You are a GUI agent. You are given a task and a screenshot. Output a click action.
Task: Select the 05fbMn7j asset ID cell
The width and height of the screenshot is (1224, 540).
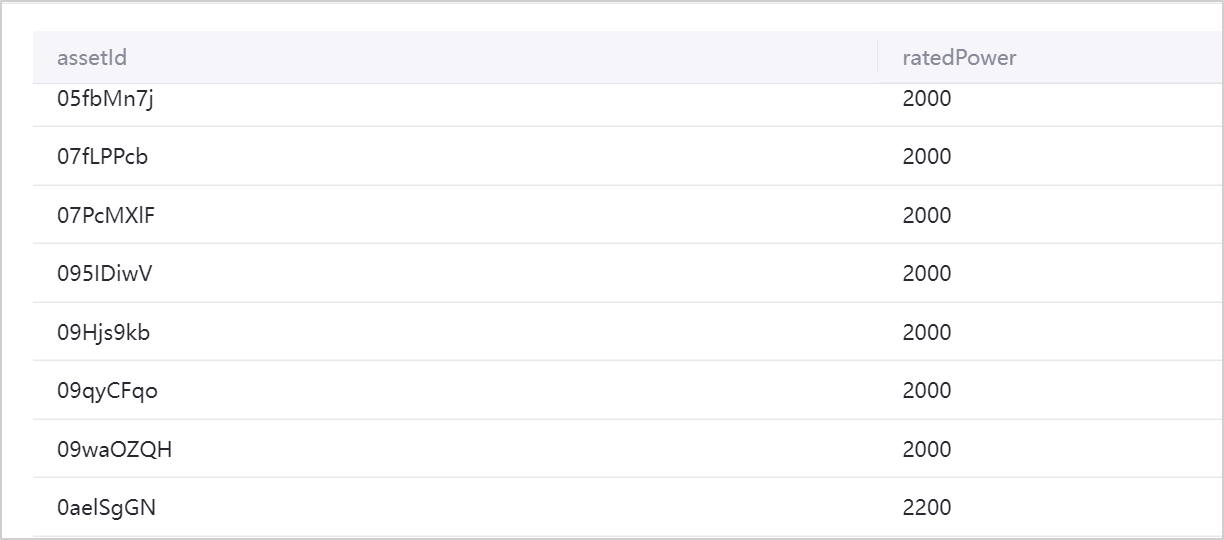[105, 99]
